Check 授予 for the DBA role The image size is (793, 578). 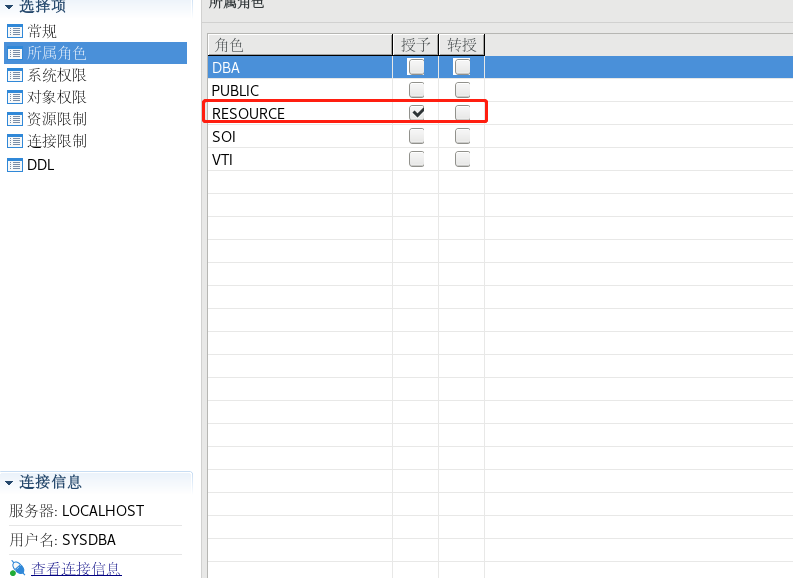point(417,67)
